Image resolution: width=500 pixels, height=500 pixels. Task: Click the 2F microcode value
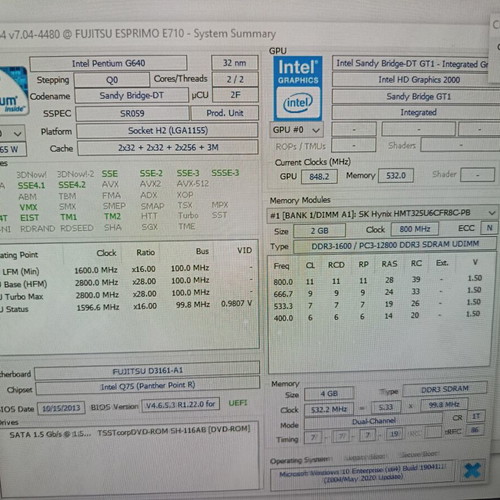(235, 95)
